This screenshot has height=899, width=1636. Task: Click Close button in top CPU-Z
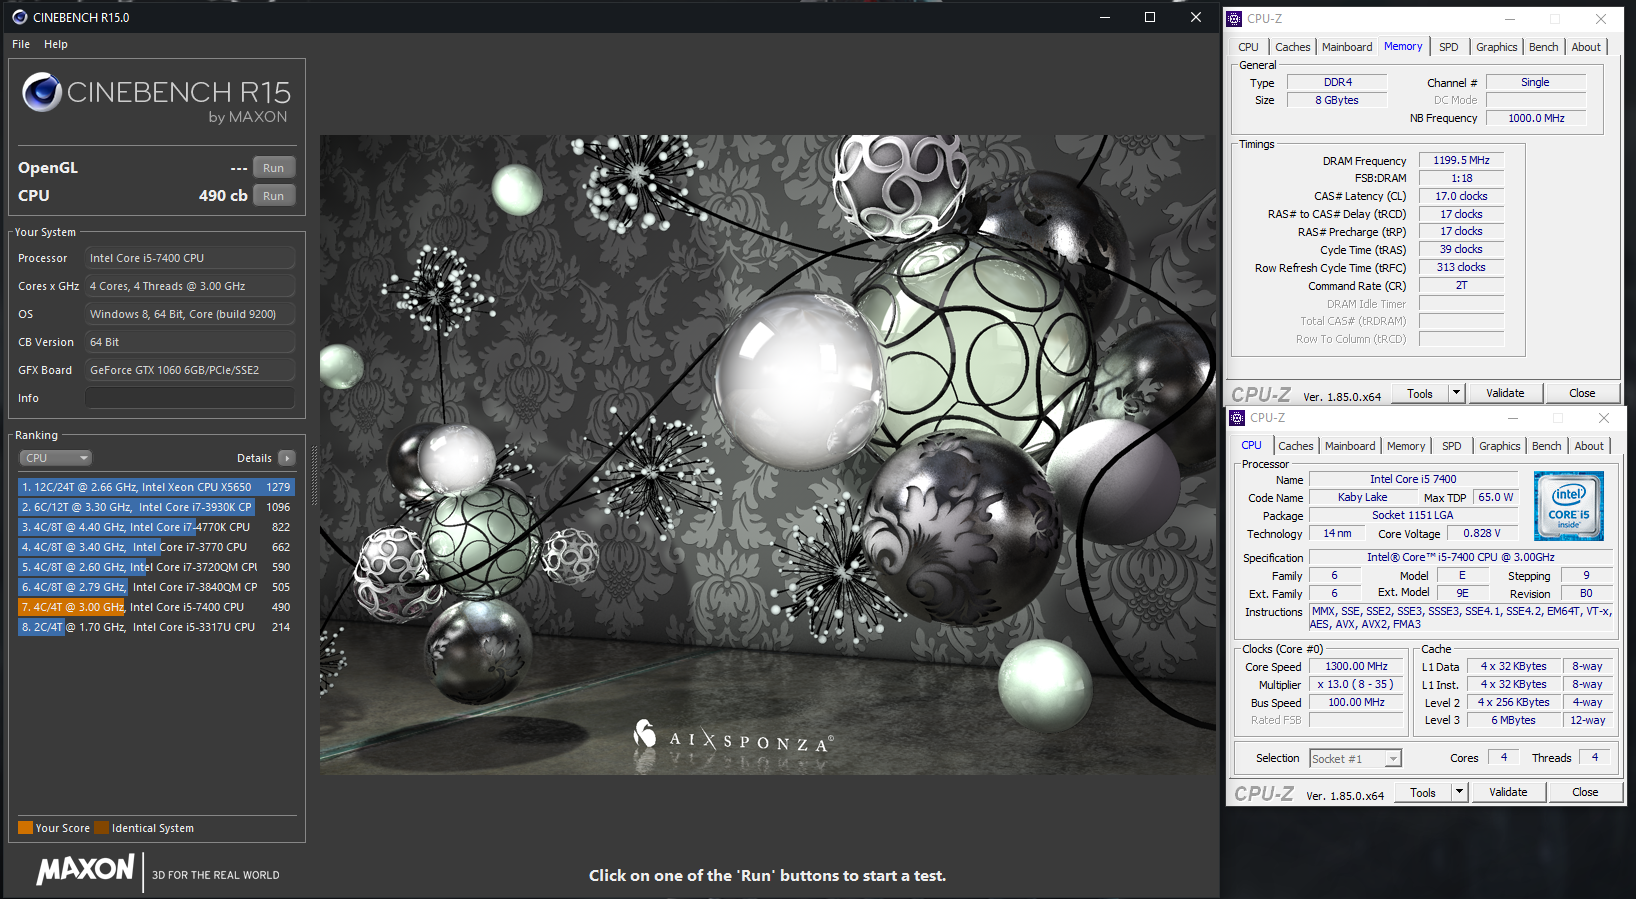pos(1582,393)
